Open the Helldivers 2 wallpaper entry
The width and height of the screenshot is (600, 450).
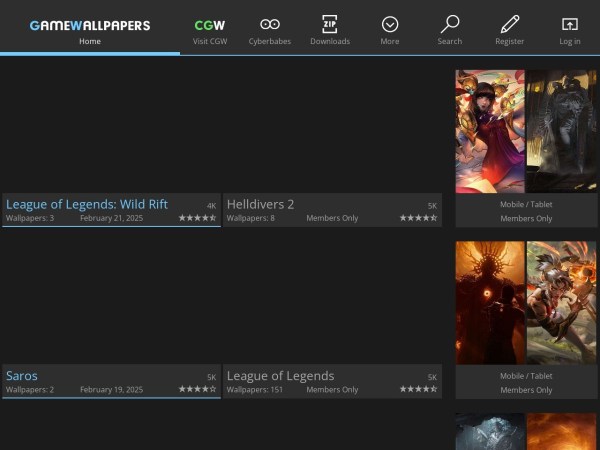(261, 204)
